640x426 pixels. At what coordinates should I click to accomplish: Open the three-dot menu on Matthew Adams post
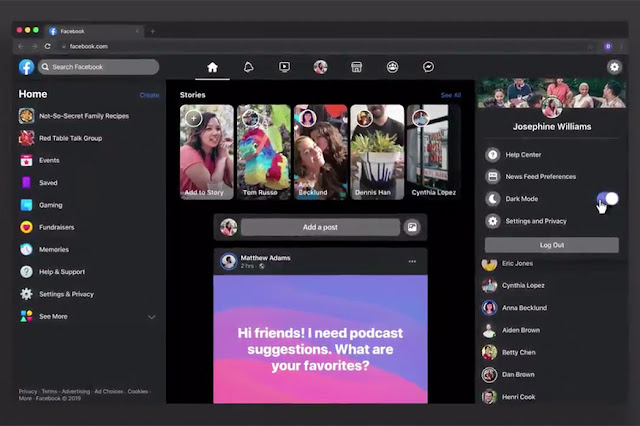coord(412,261)
